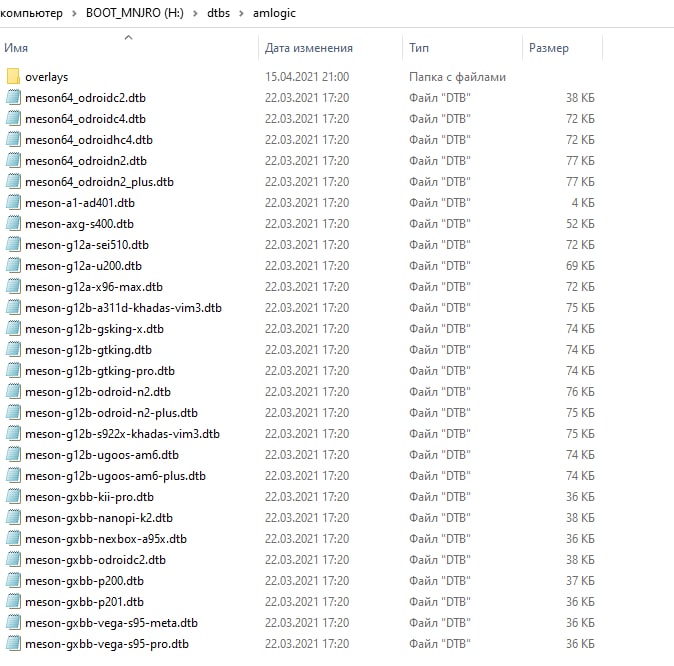Select icon of meson-g12a-sei510.dtb
The width and height of the screenshot is (674, 666).
pyautogui.click(x=13, y=245)
